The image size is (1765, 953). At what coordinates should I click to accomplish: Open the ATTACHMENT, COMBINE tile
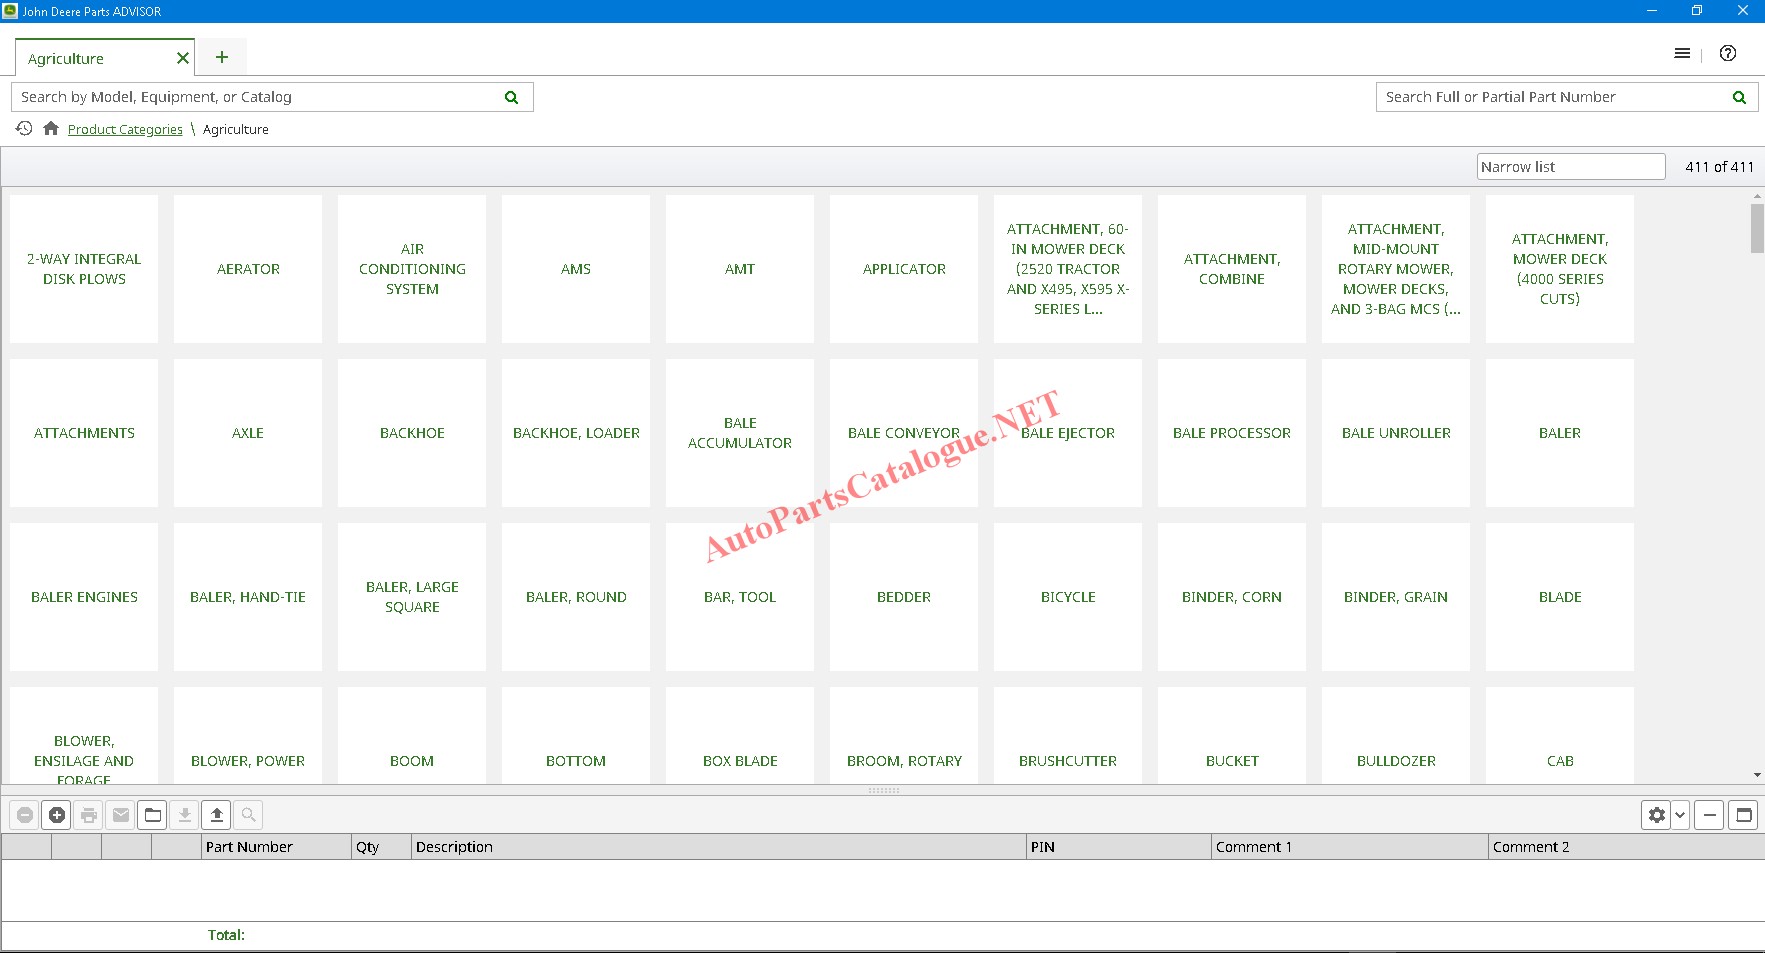(x=1232, y=269)
